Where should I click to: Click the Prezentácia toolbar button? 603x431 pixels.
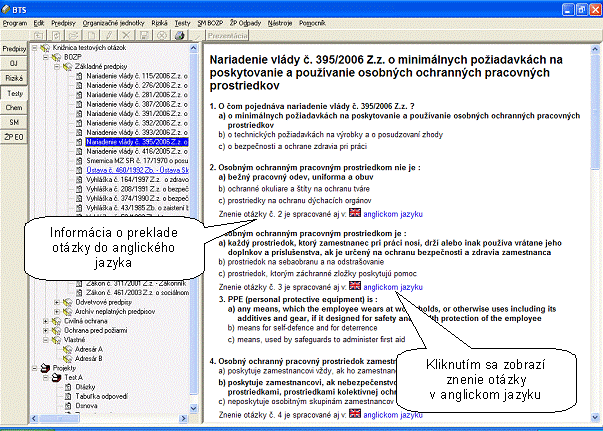[227, 35]
